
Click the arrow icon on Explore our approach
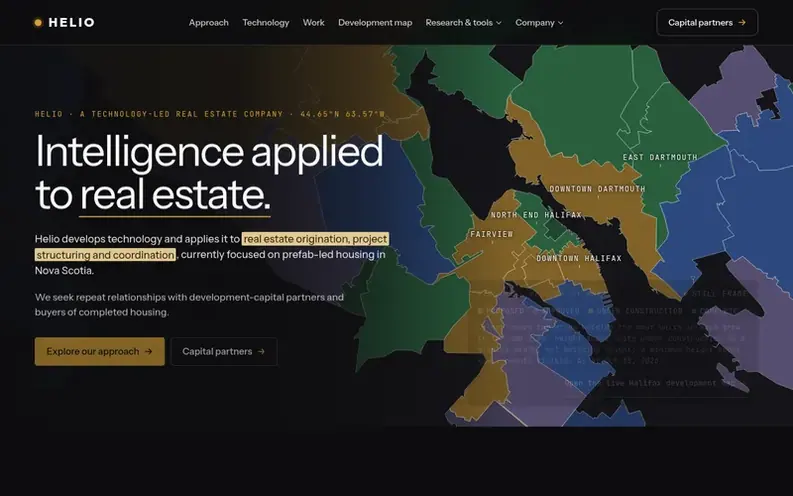148,351
